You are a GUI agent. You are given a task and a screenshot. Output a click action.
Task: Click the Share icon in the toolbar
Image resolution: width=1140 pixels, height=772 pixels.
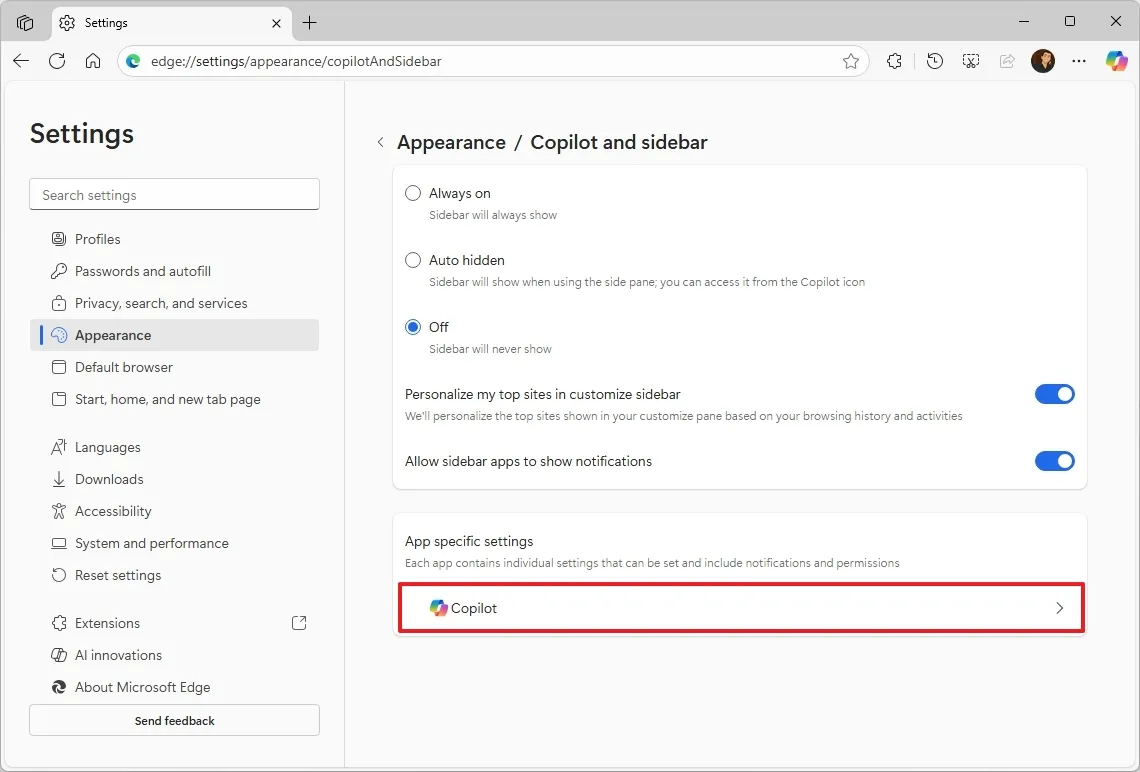click(1007, 61)
